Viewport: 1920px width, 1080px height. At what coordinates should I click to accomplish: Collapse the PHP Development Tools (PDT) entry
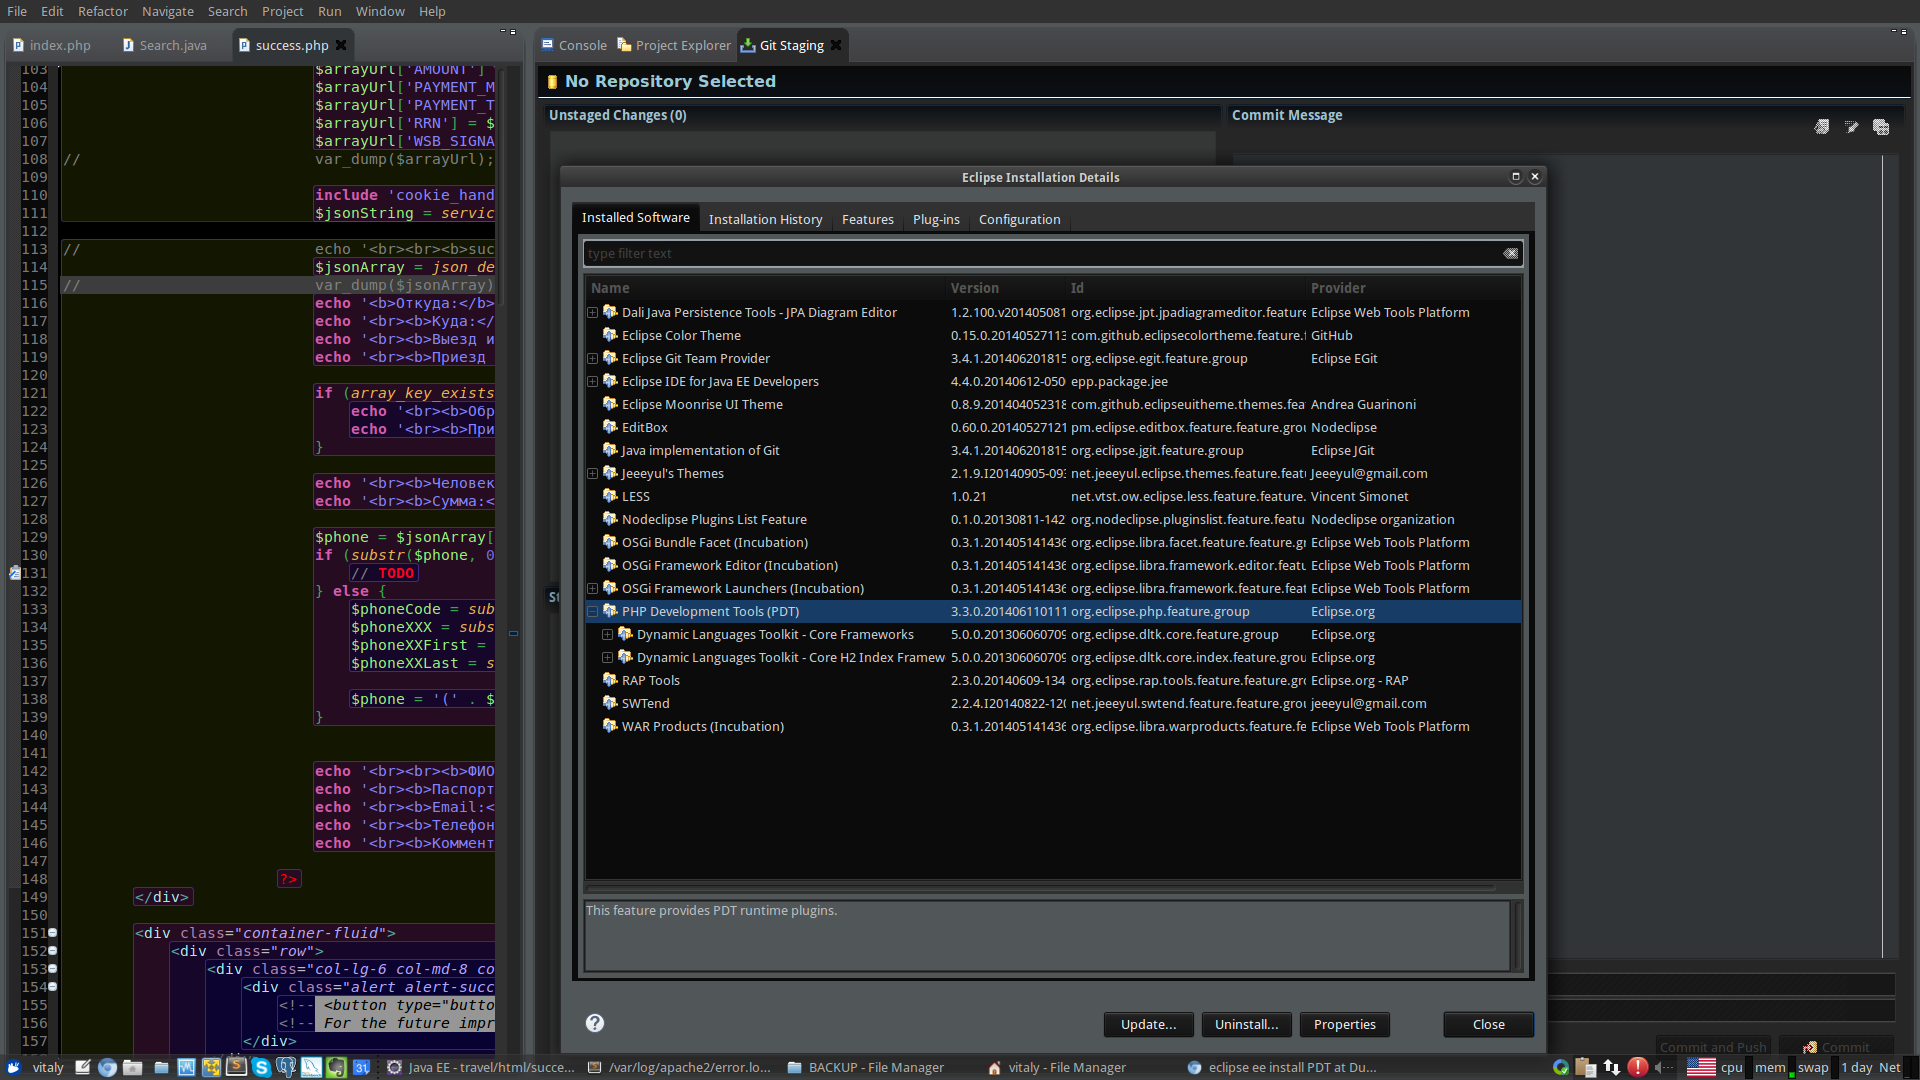pyautogui.click(x=592, y=612)
